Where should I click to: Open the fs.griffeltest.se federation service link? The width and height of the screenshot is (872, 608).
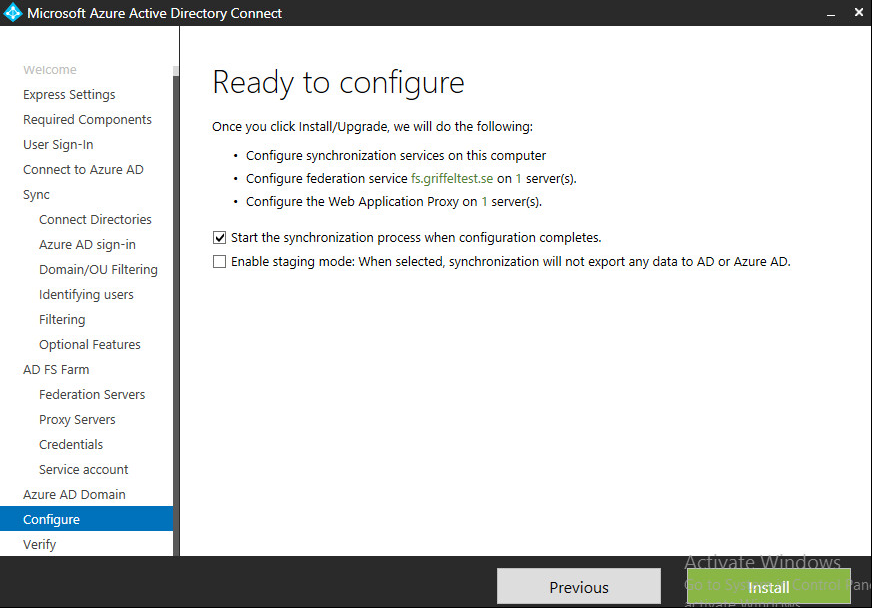tap(452, 179)
